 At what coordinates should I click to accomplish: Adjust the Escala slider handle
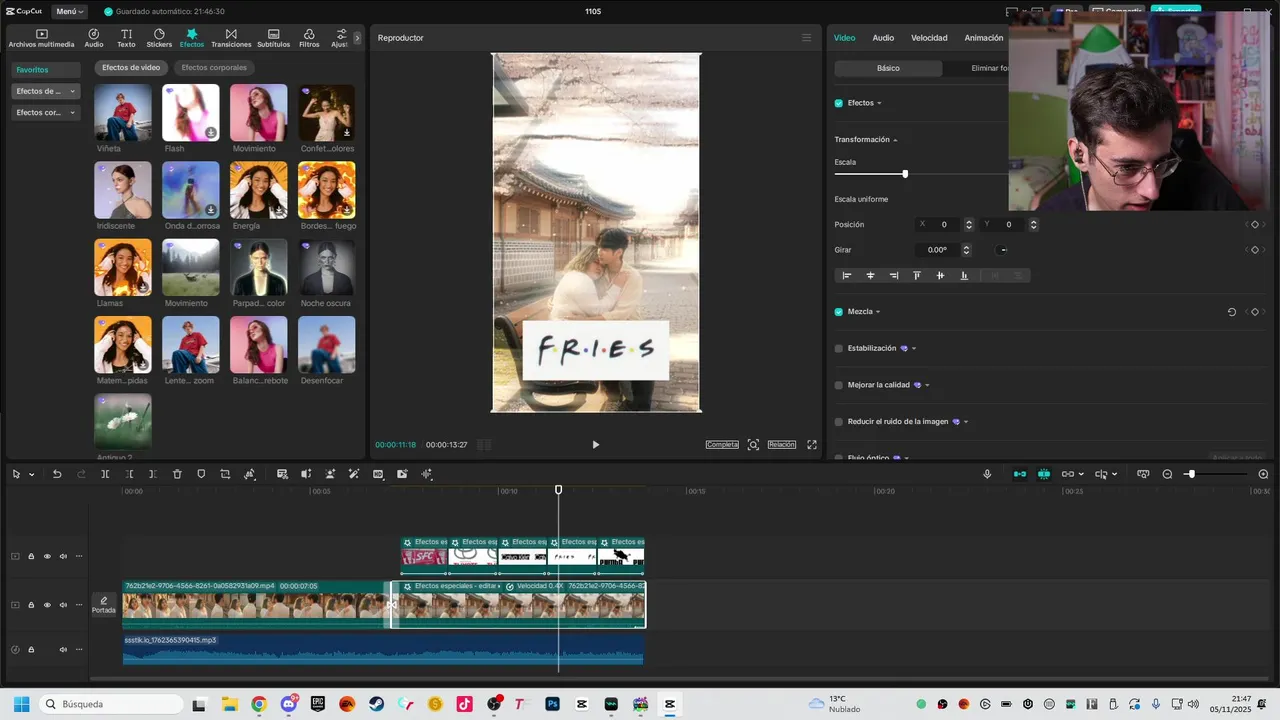click(x=905, y=174)
